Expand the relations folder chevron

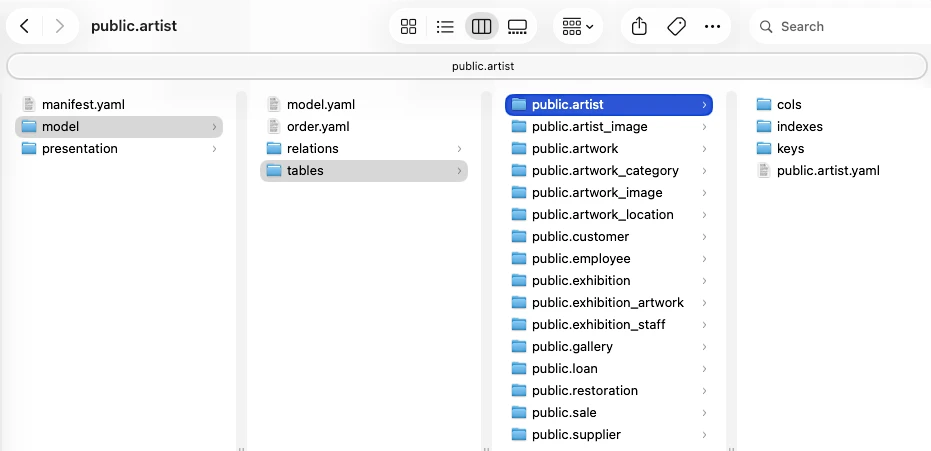tap(459, 148)
